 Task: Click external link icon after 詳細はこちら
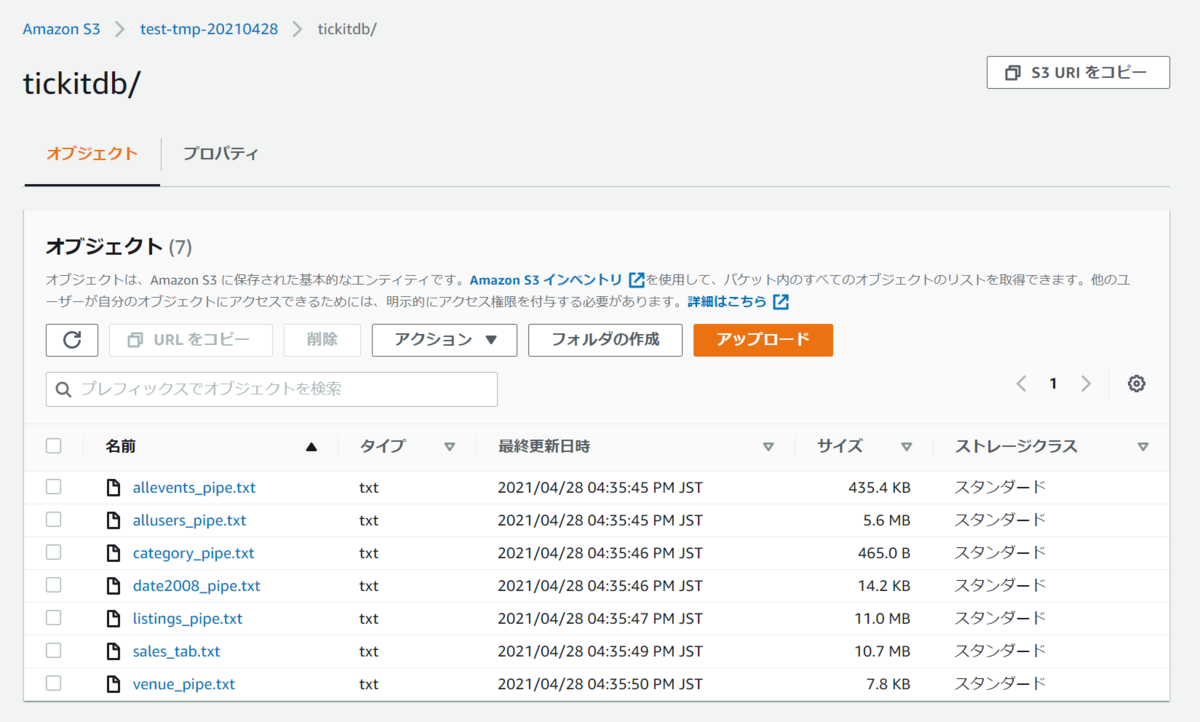(x=781, y=301)
